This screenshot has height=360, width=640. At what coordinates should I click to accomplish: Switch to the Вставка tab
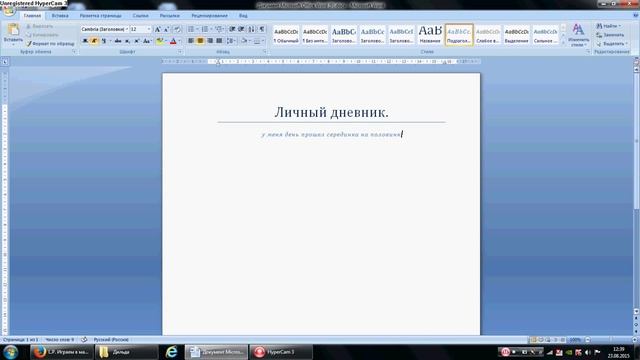[x=60, y=16]
